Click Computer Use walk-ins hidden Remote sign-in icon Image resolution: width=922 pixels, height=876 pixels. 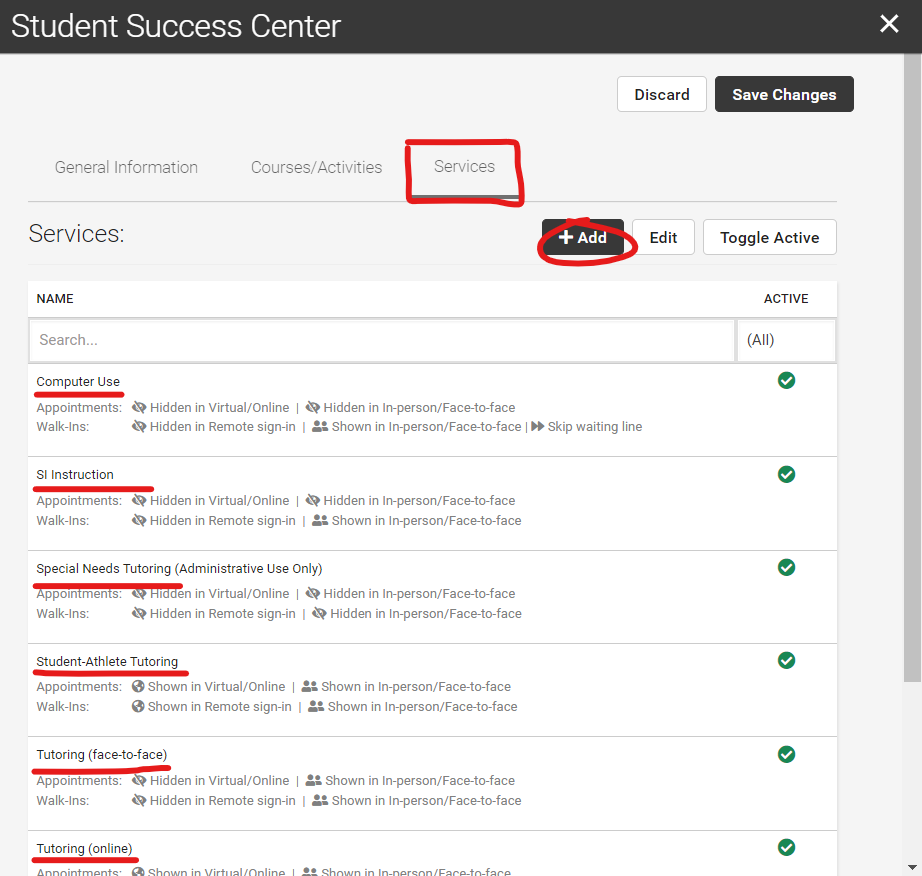(x=139, y=426)
